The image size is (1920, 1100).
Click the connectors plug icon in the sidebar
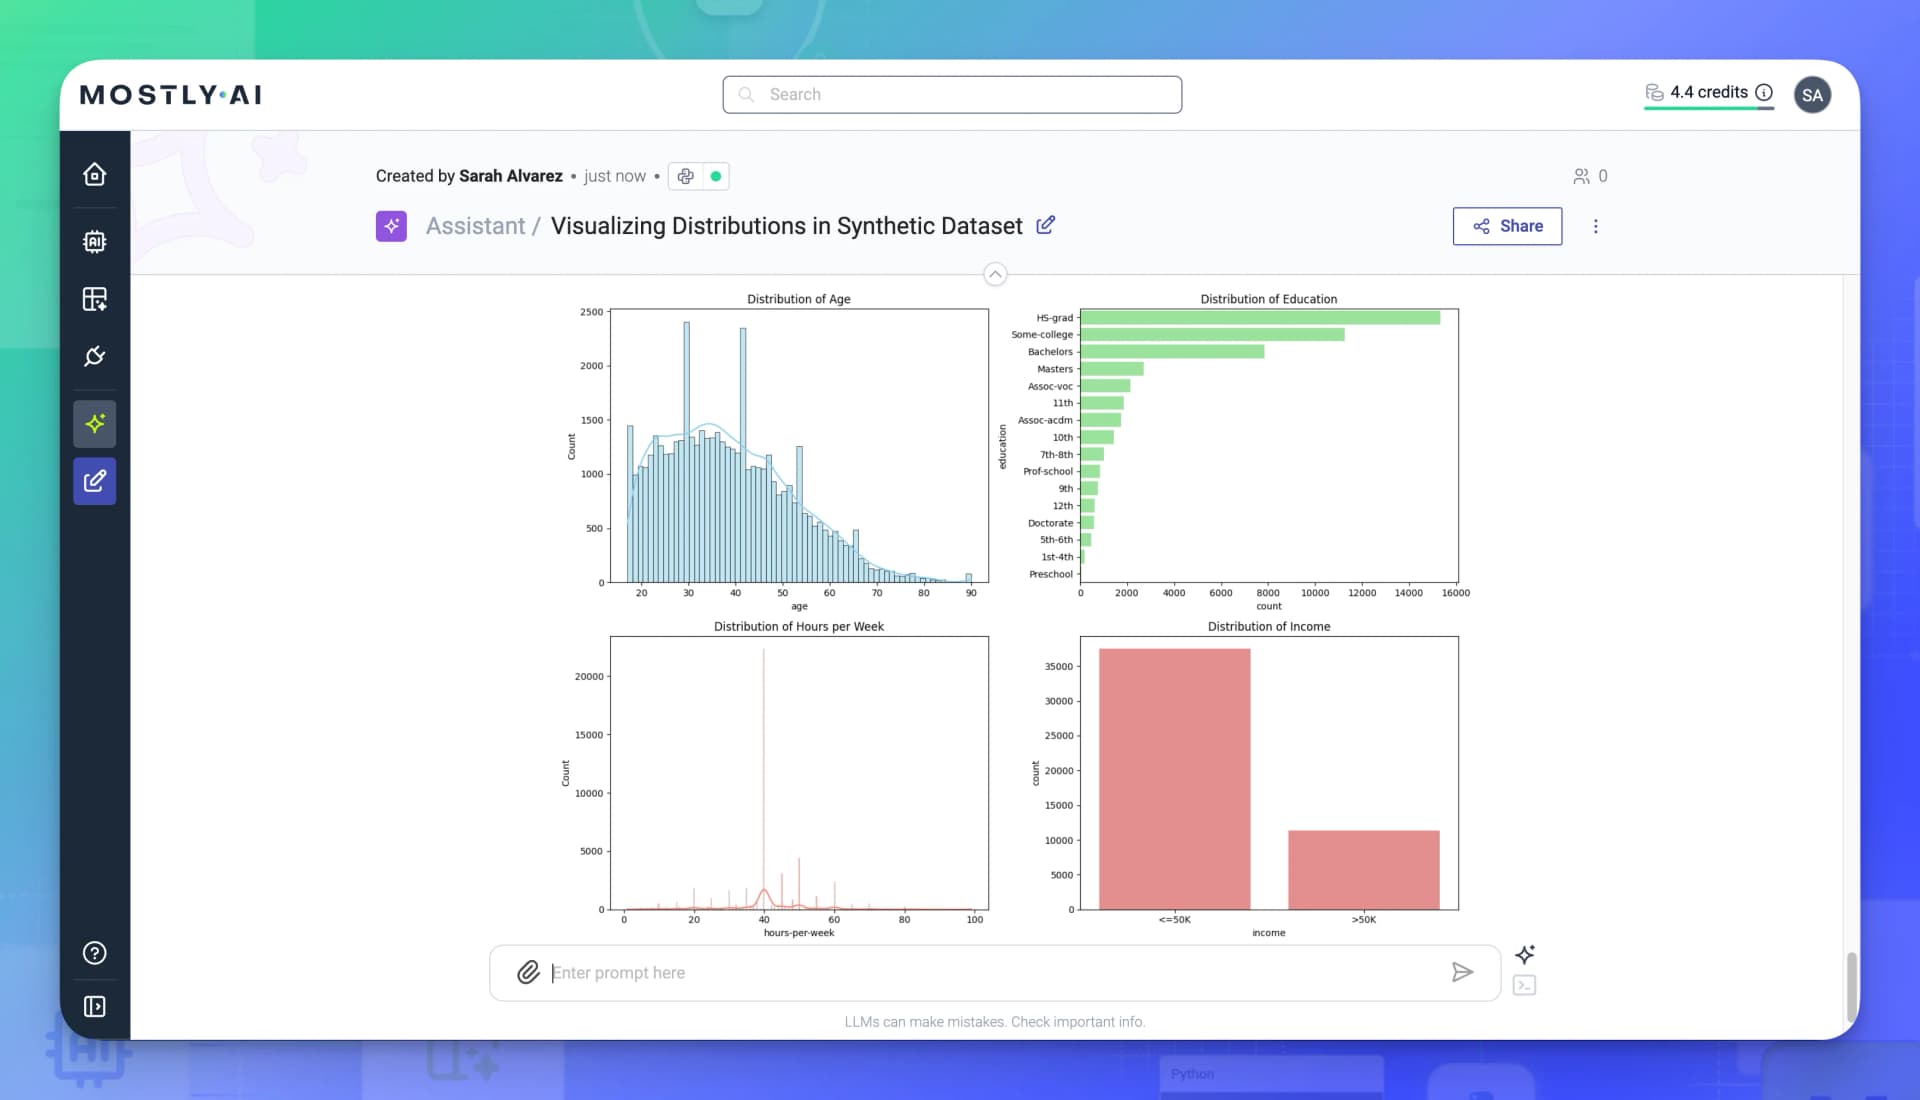click(94, 357)
